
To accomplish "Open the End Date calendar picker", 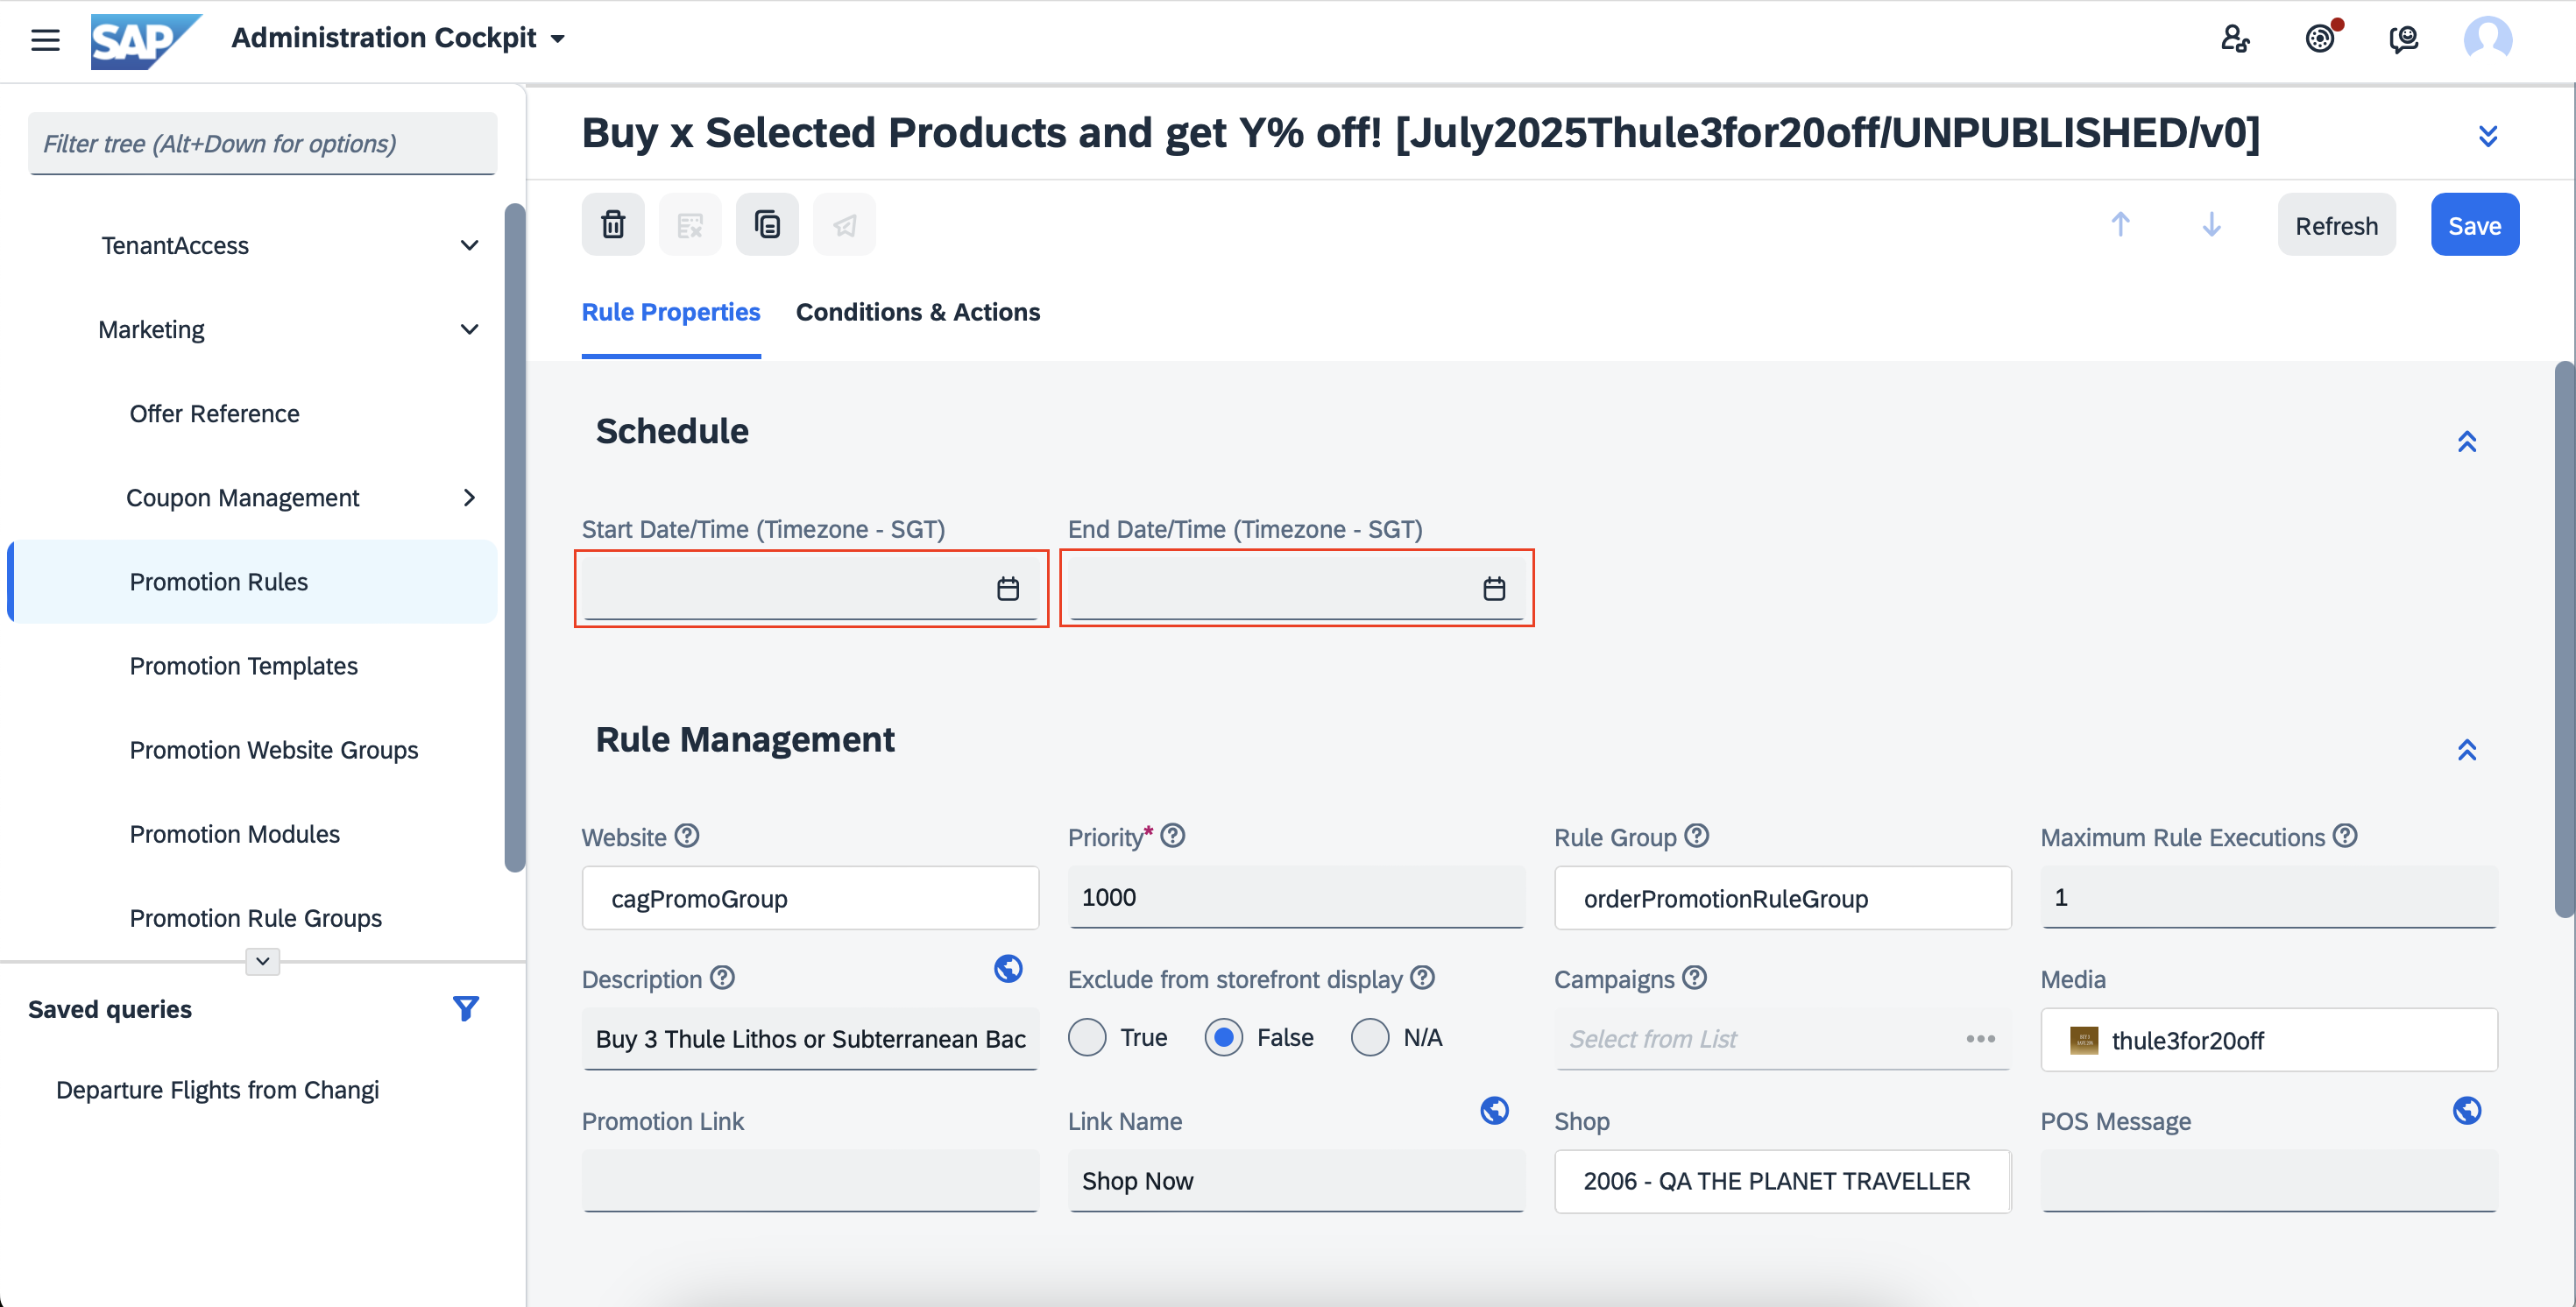I will point(1493,588).
